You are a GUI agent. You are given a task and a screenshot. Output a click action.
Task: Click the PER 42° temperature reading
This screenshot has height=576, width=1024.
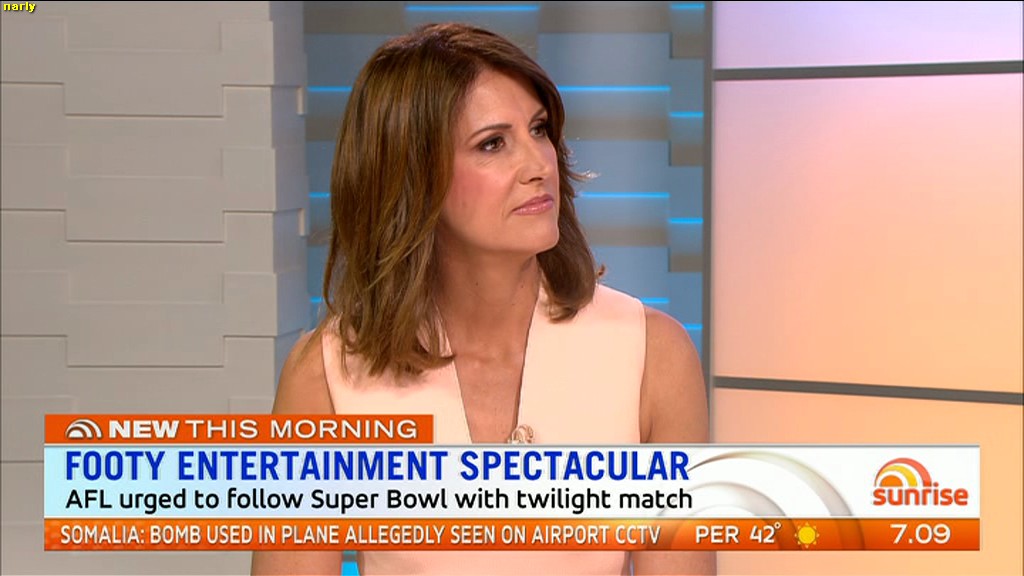pyautogui.click(x=737, y=534)
